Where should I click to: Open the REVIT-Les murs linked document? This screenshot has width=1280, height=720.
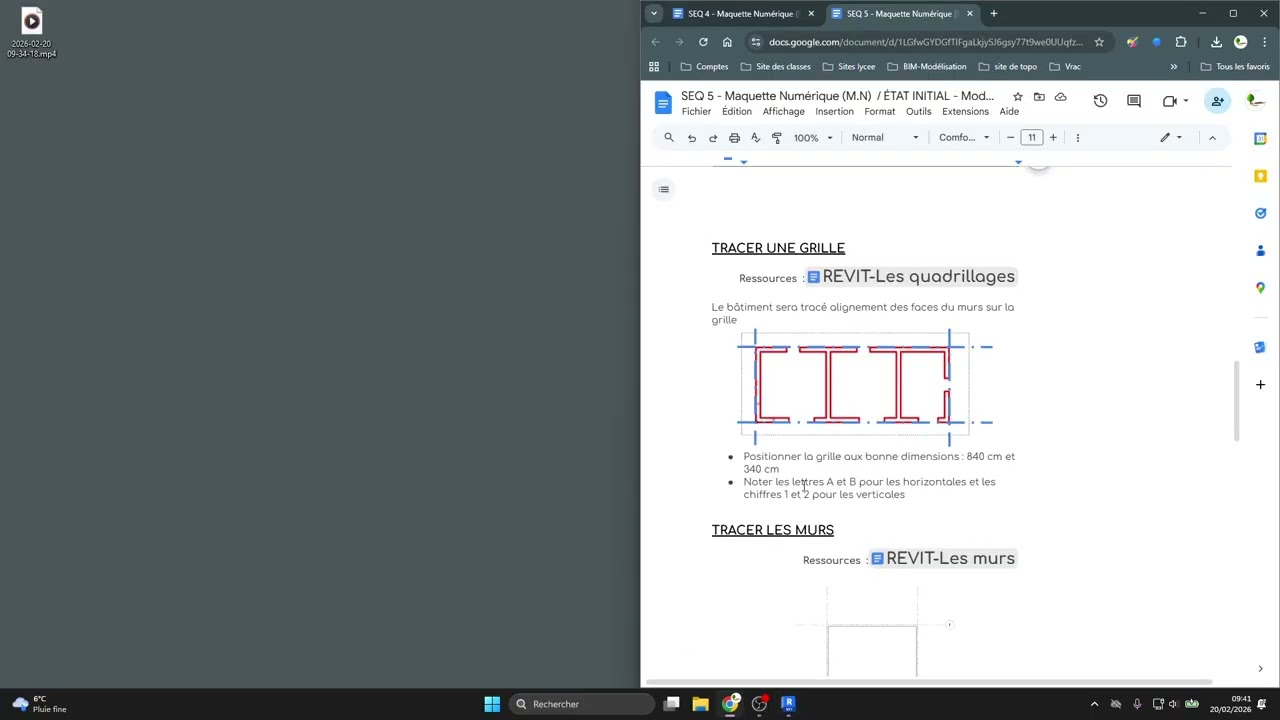point(943,559)
